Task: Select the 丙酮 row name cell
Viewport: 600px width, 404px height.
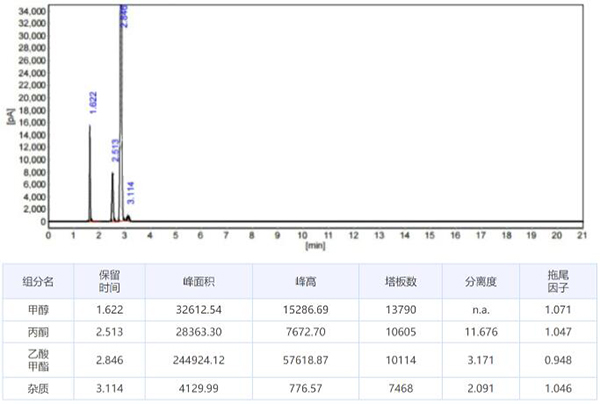Action: click(x=39, y=333)
